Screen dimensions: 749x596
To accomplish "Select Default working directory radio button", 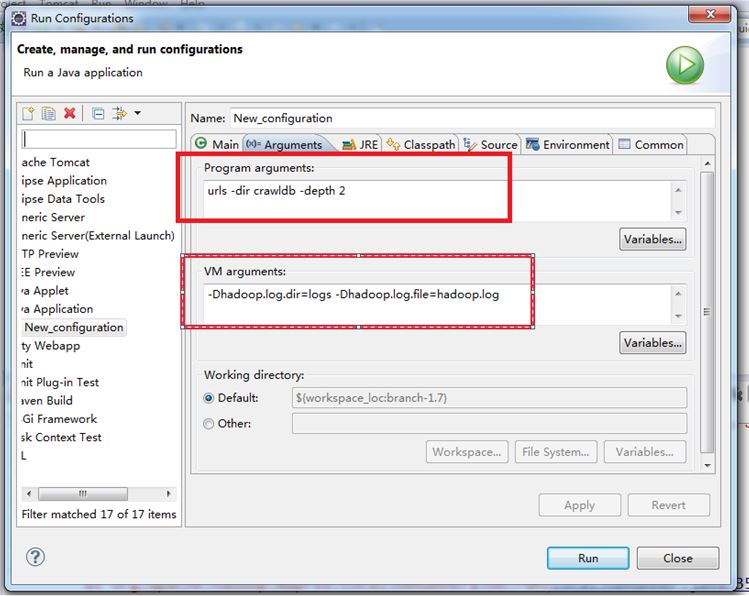I will tap(208, 398).
